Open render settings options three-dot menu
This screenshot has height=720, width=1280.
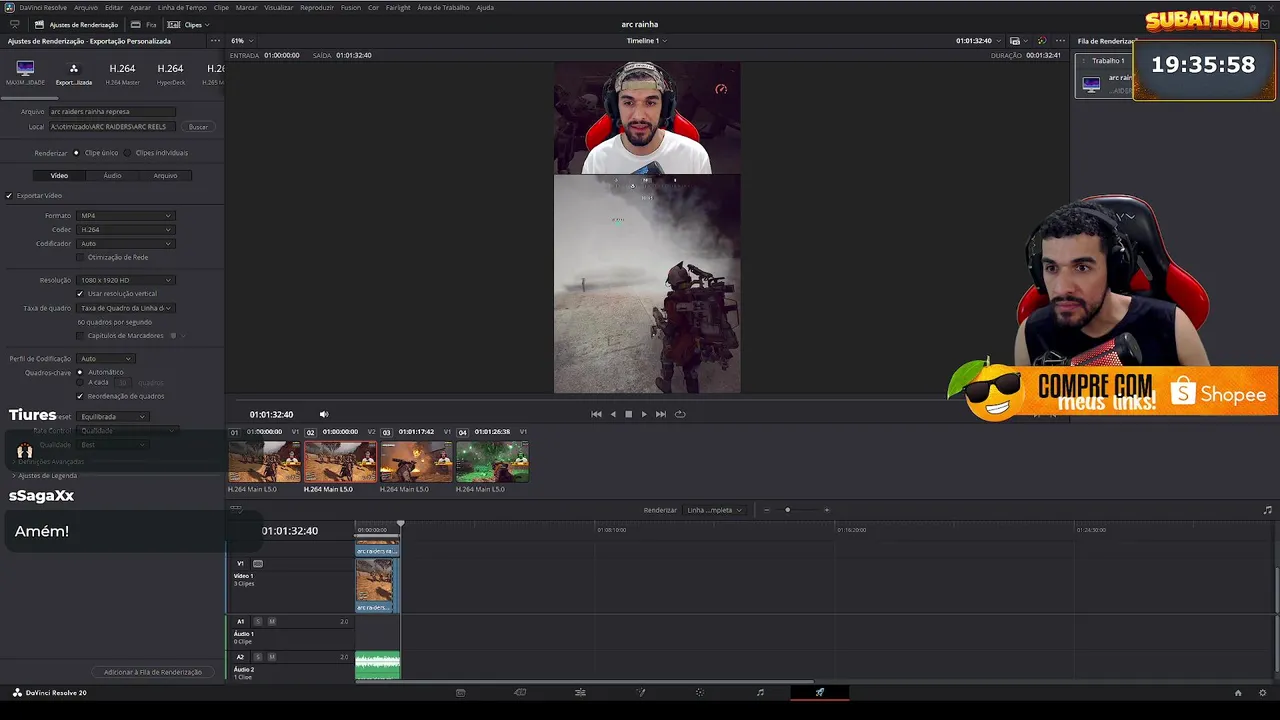[214, 41]
